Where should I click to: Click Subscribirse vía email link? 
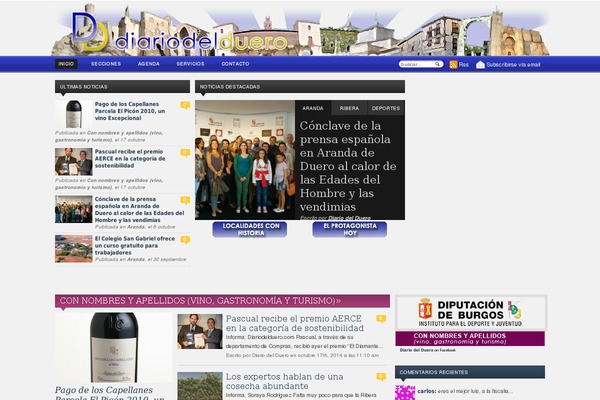pyautogui.click(x=513, y=65)
